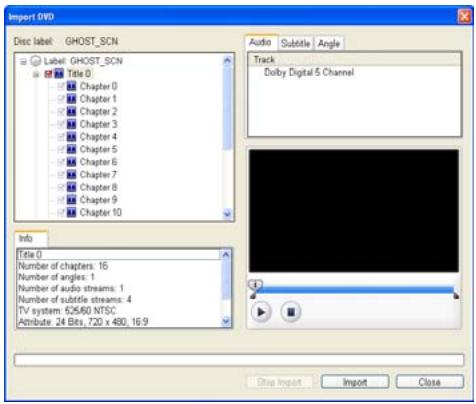The width and height of the screenshot is (476, 404).
Task: Toggle the Chapter 0 checkbox
Action: click(61, 86)
